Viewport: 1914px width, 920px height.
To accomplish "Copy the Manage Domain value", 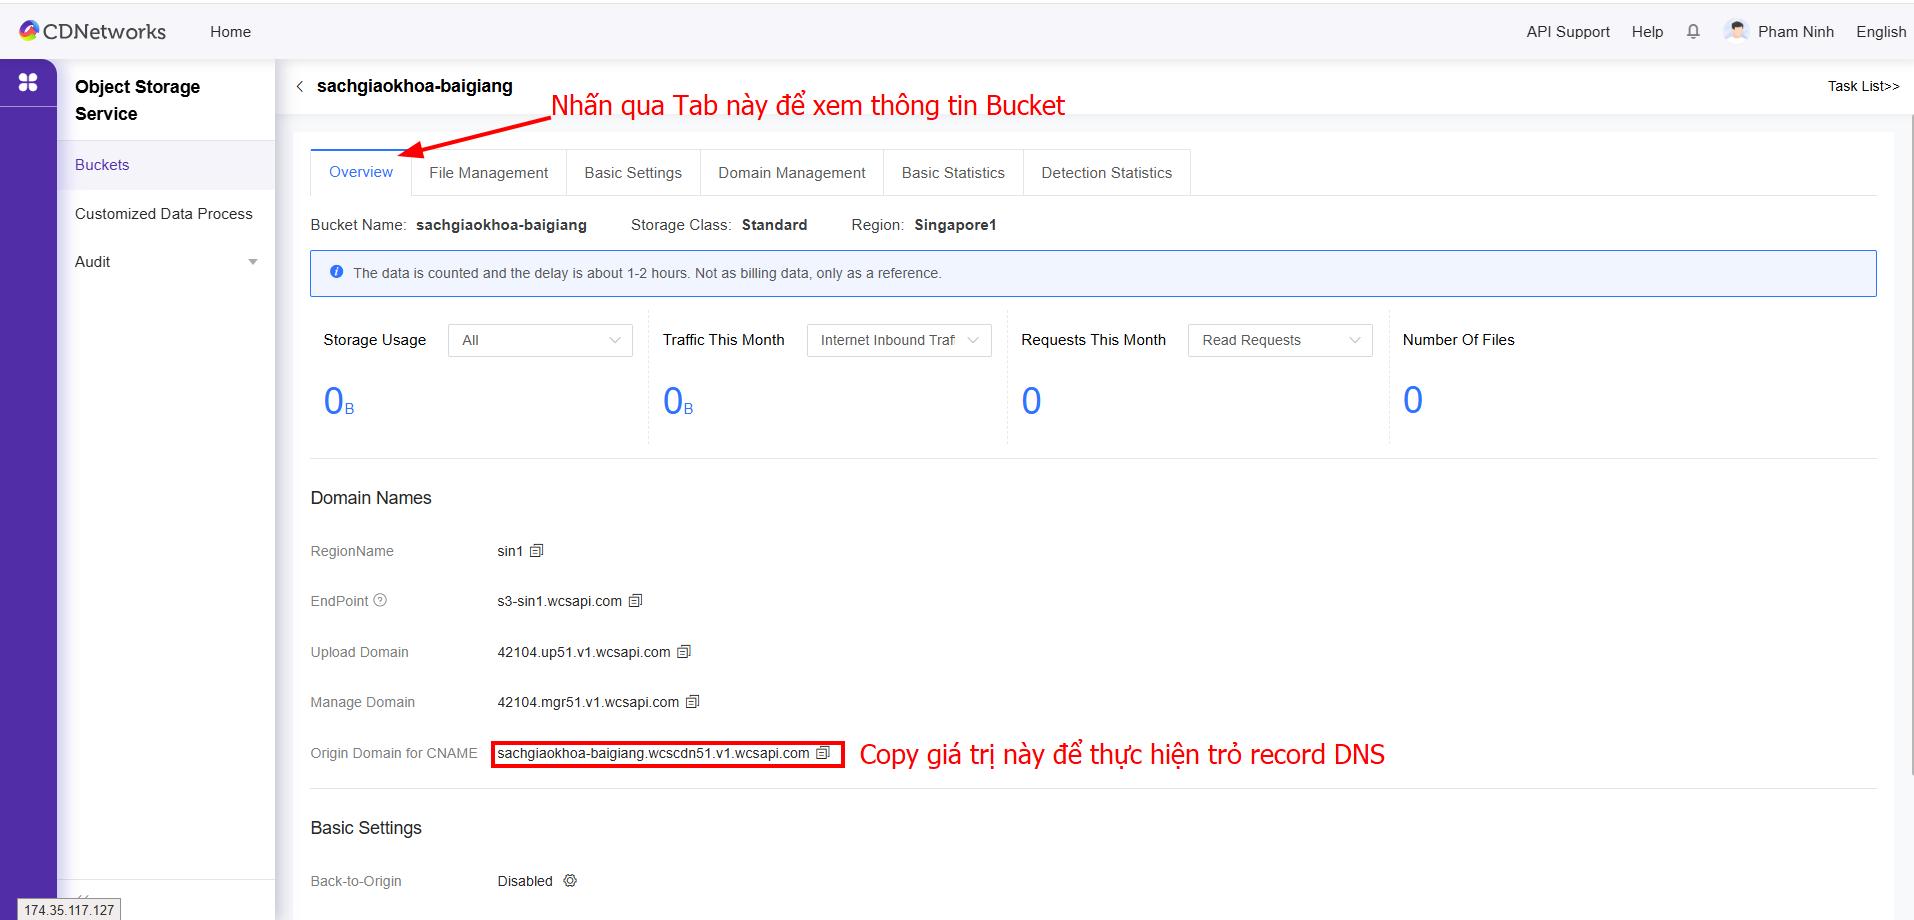I will (x=692, y=702).
